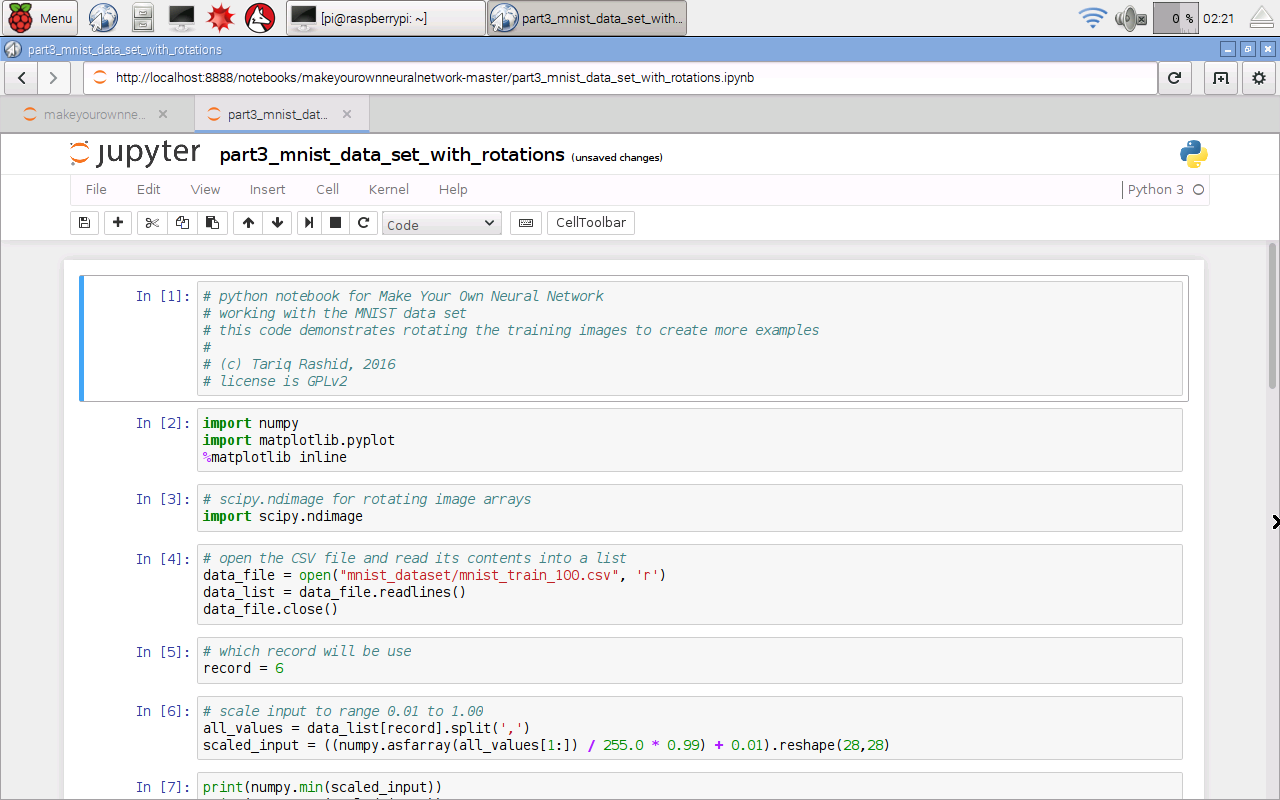The width and height of the screenshot is (1280, 800).
Task: Click the 'data_file.close()' line
Action: pyautogui.click(x=271, y=609)
